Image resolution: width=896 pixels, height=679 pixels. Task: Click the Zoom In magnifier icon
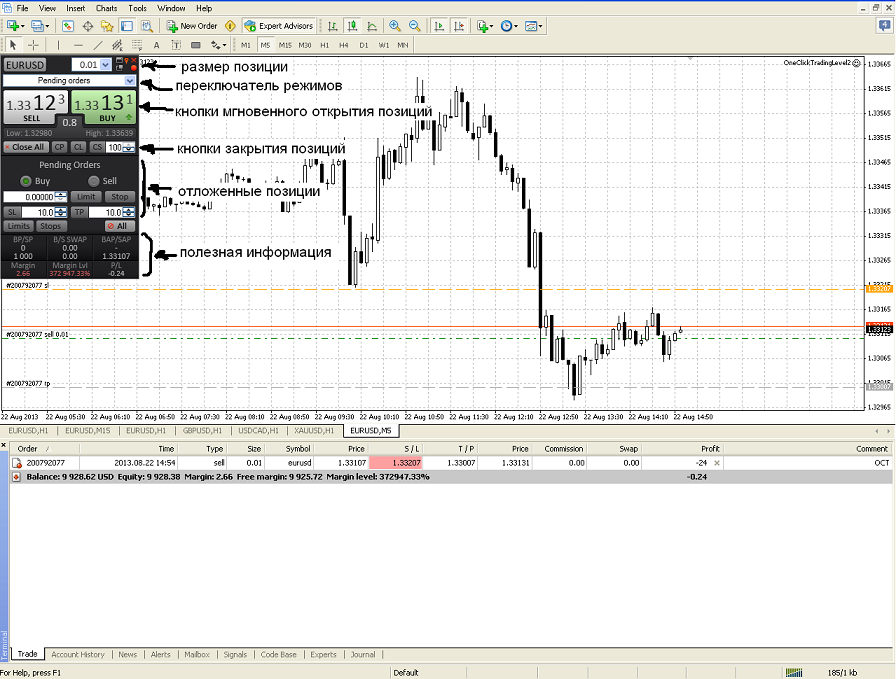tap(396, 26)
